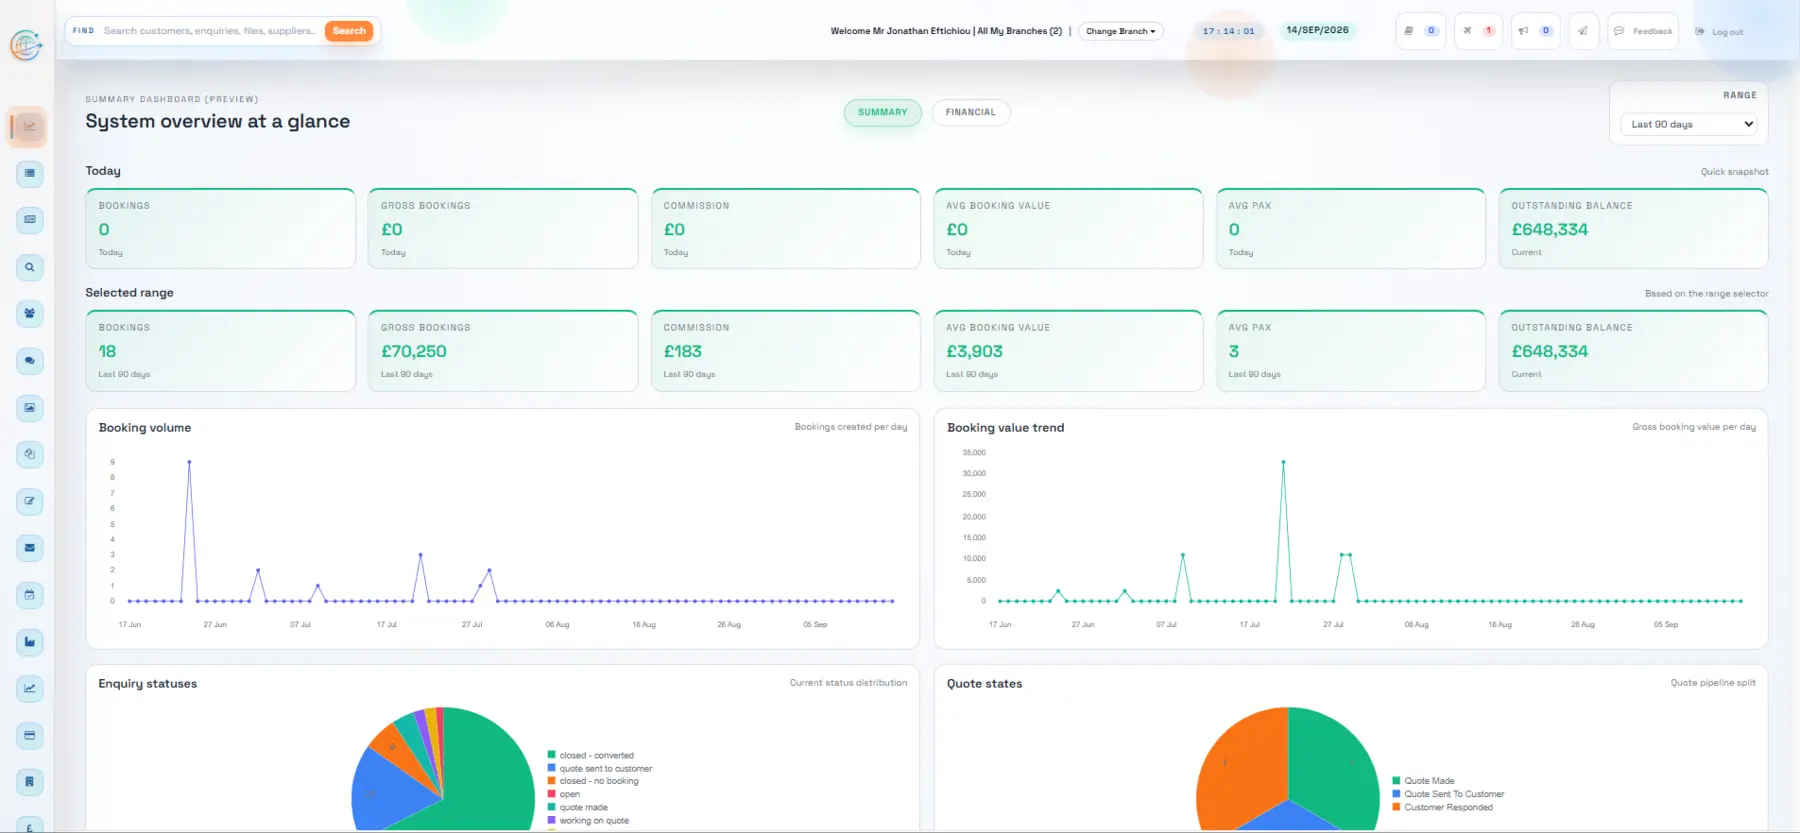This screenshot has height=833, width=1800.
Task: Open the building icon in sidebar
Action: 30,782
